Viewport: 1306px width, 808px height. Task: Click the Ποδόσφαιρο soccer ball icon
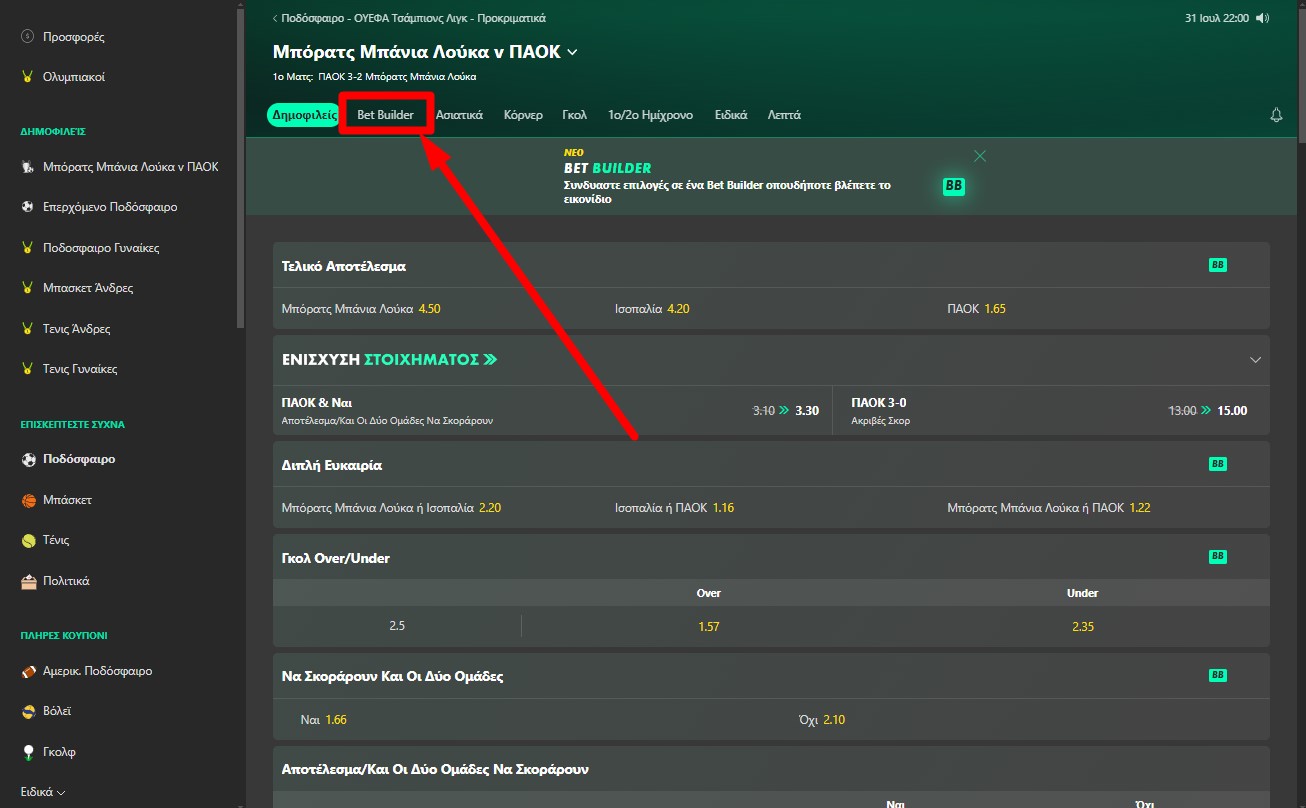(x=28, y=460)
